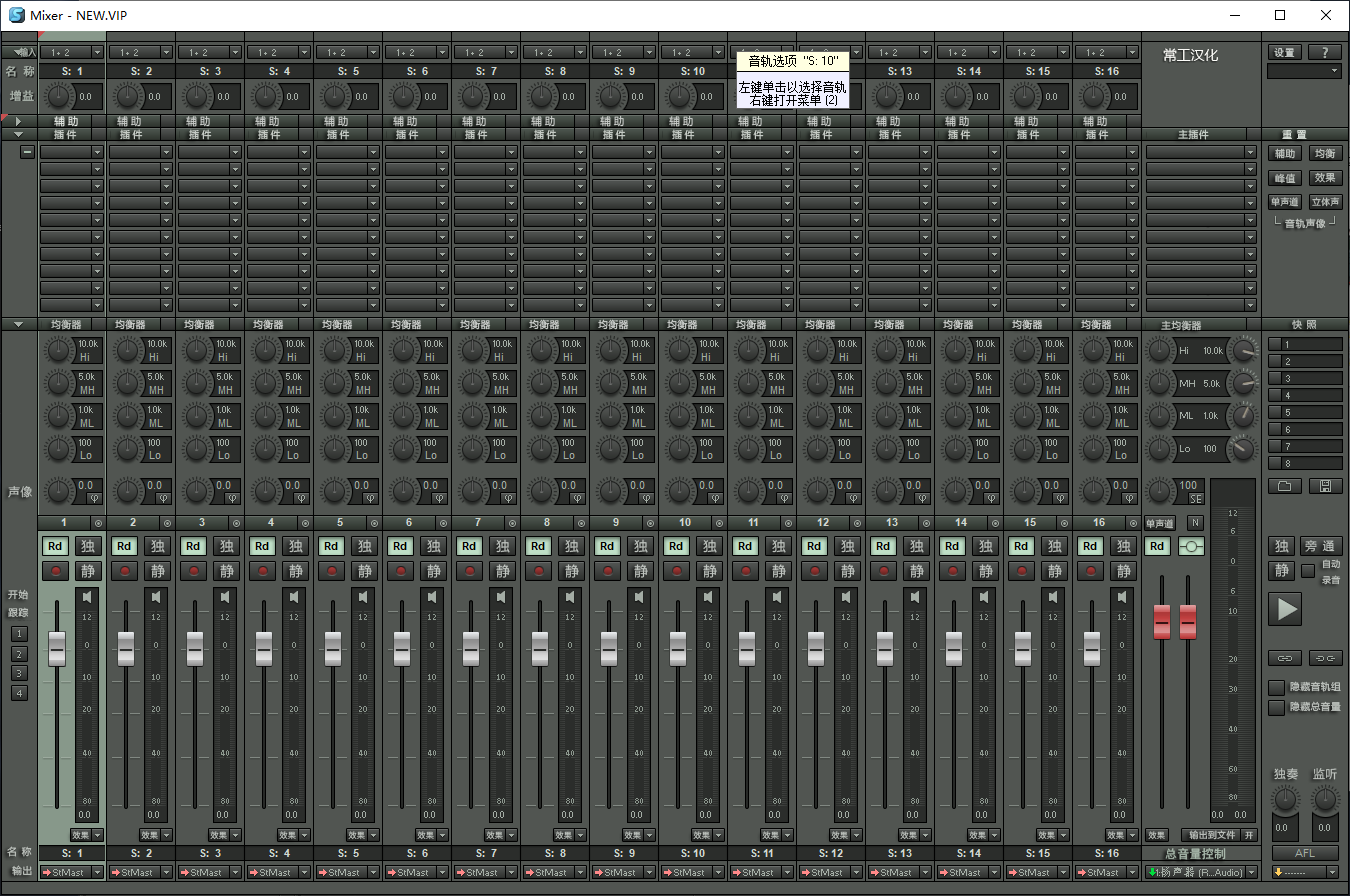
Task: Click the unlink channels broken-chain icon
Action: point(1325,657)
